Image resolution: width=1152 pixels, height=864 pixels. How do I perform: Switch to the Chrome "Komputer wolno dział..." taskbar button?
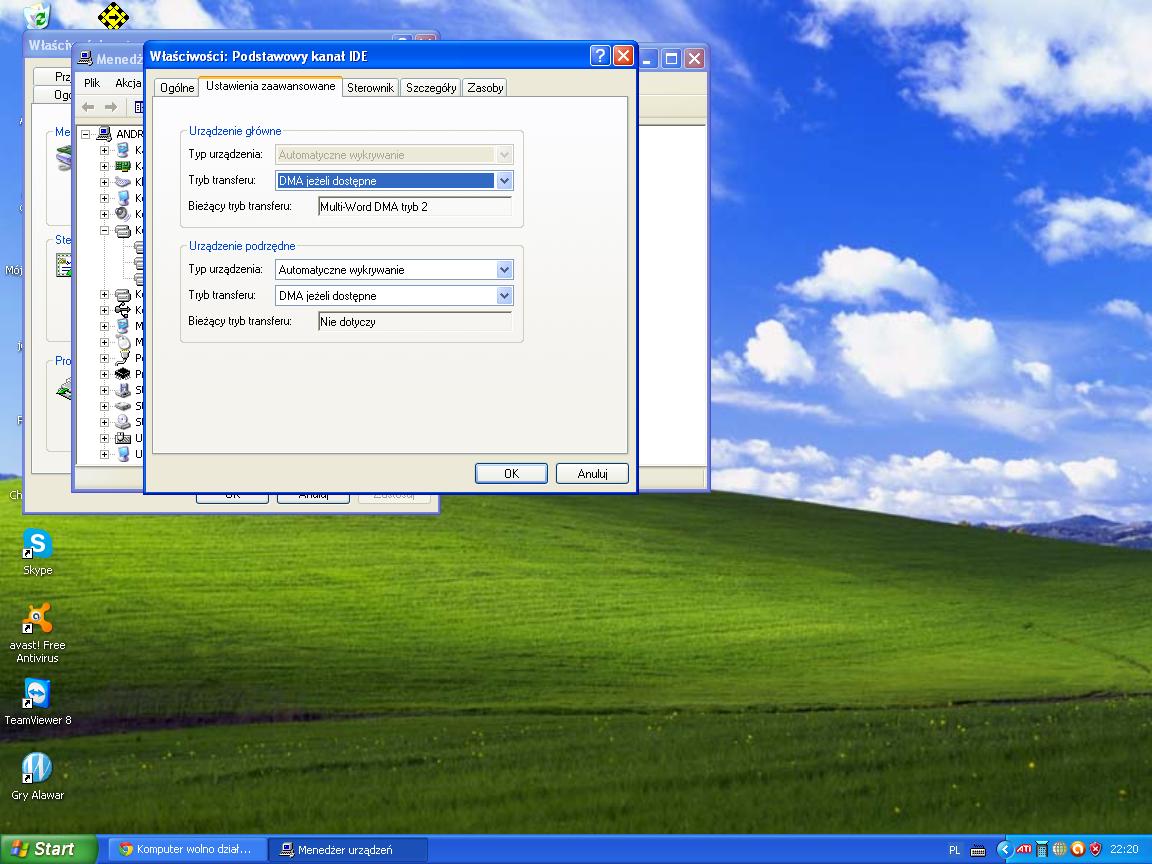pos(187,849)
